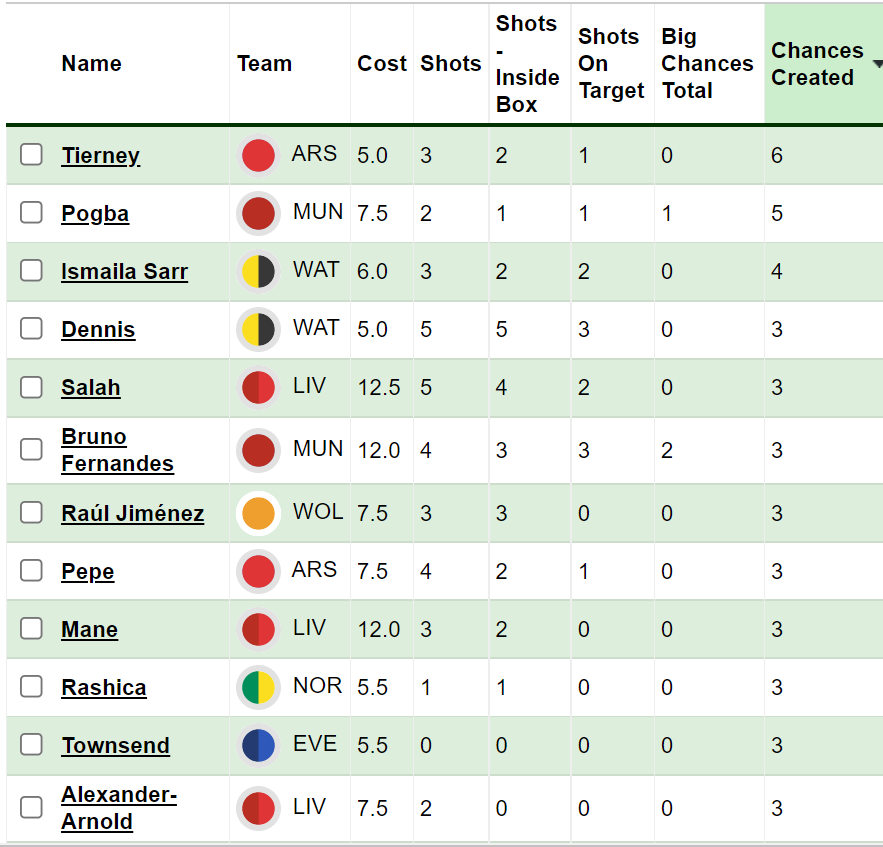
Task: Click the Everton badge in Townsend's row
Action: (x=258, y=746)
